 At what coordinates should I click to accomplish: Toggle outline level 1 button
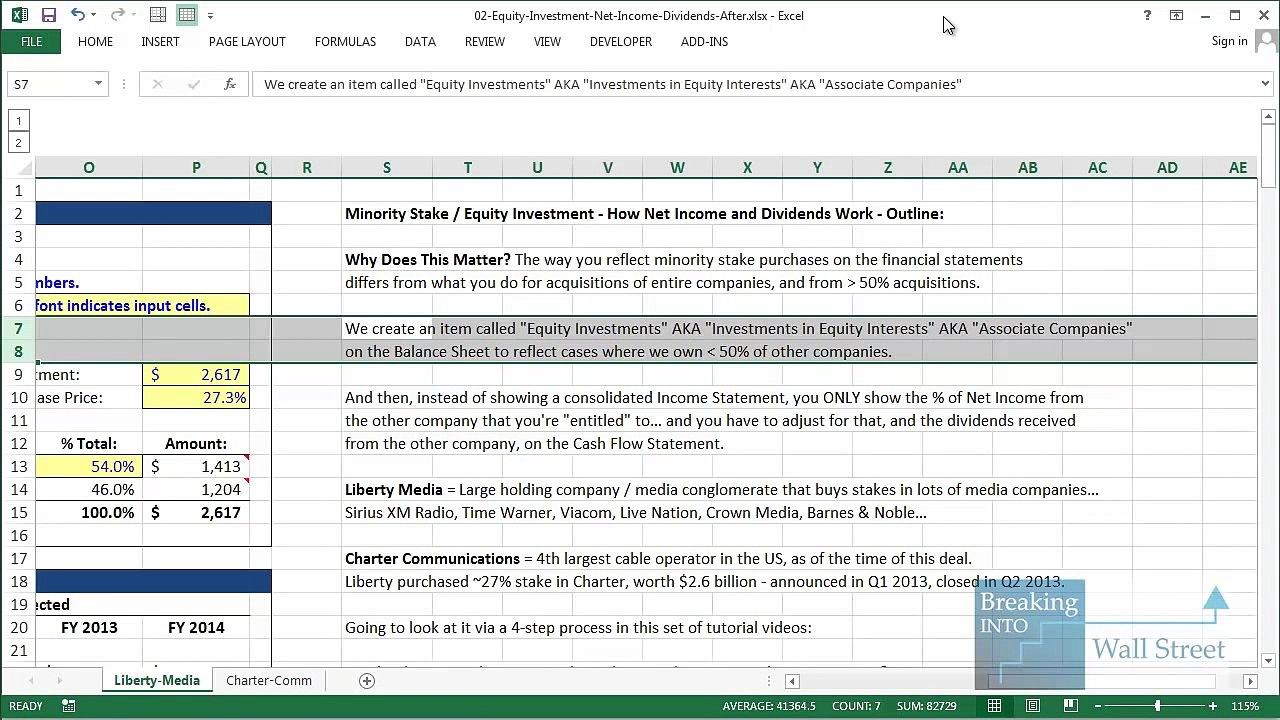coord(18,121)
